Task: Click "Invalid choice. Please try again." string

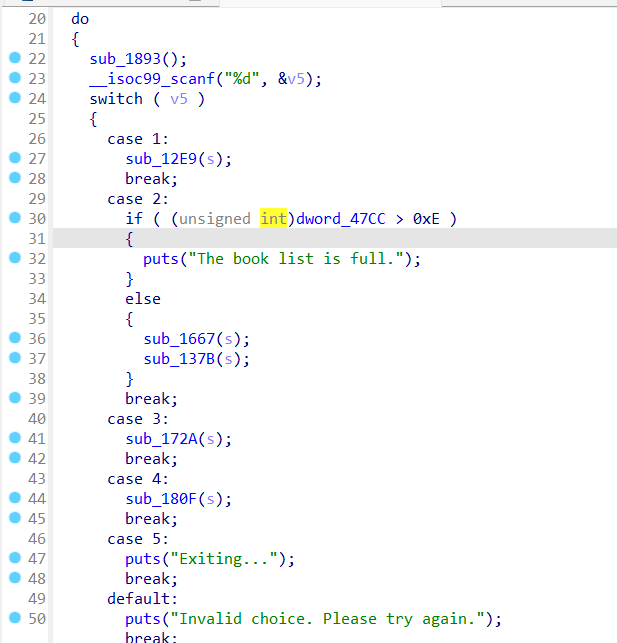Action: pos(327,619)
